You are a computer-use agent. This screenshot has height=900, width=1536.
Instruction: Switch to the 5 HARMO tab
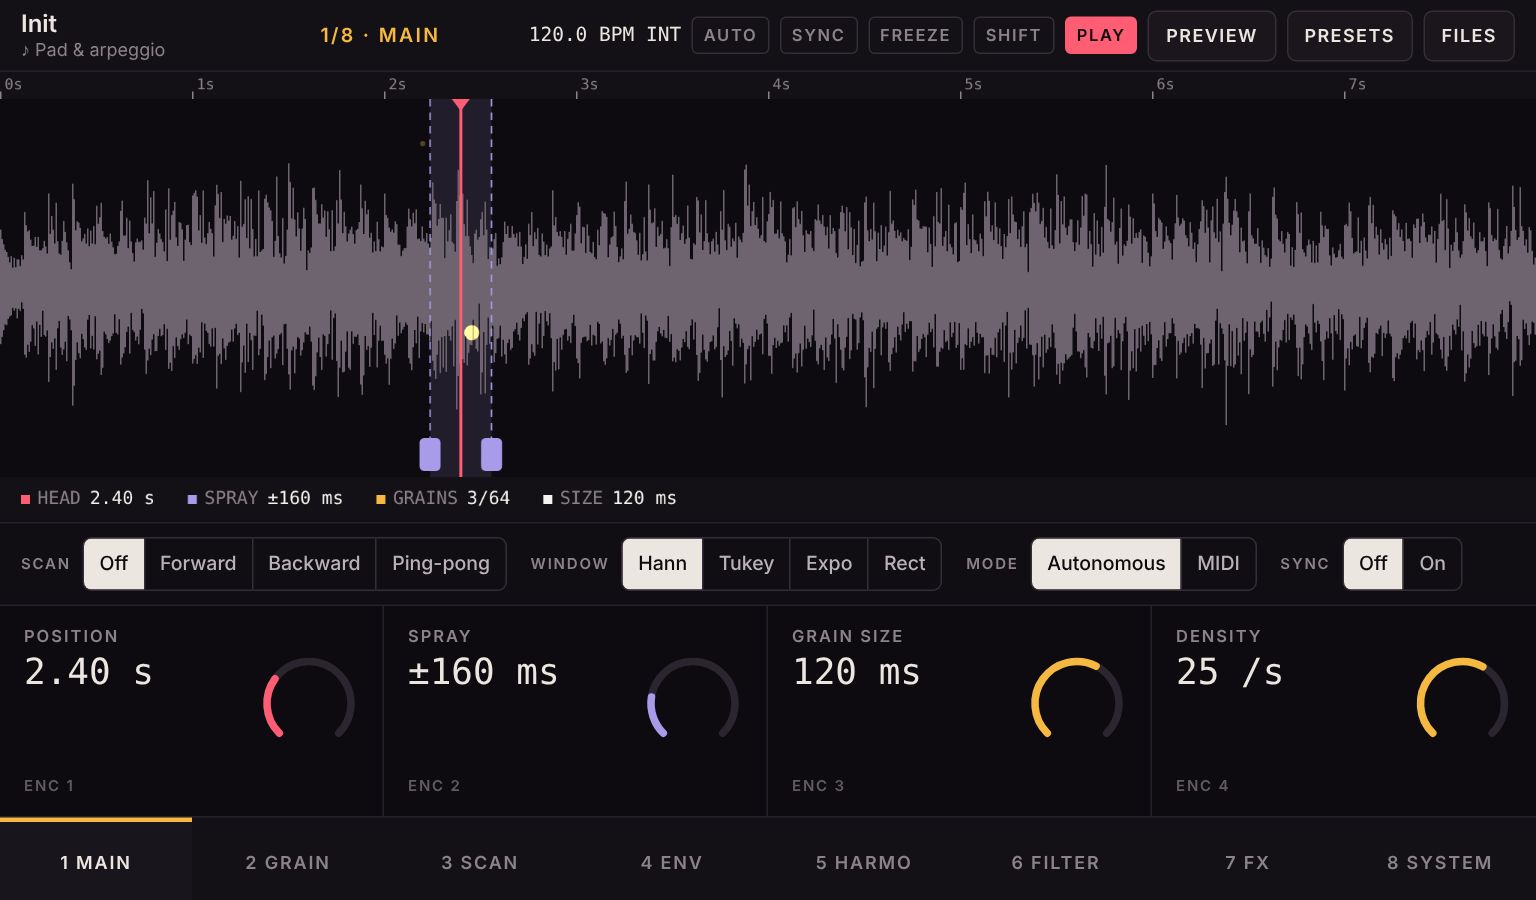864,860
